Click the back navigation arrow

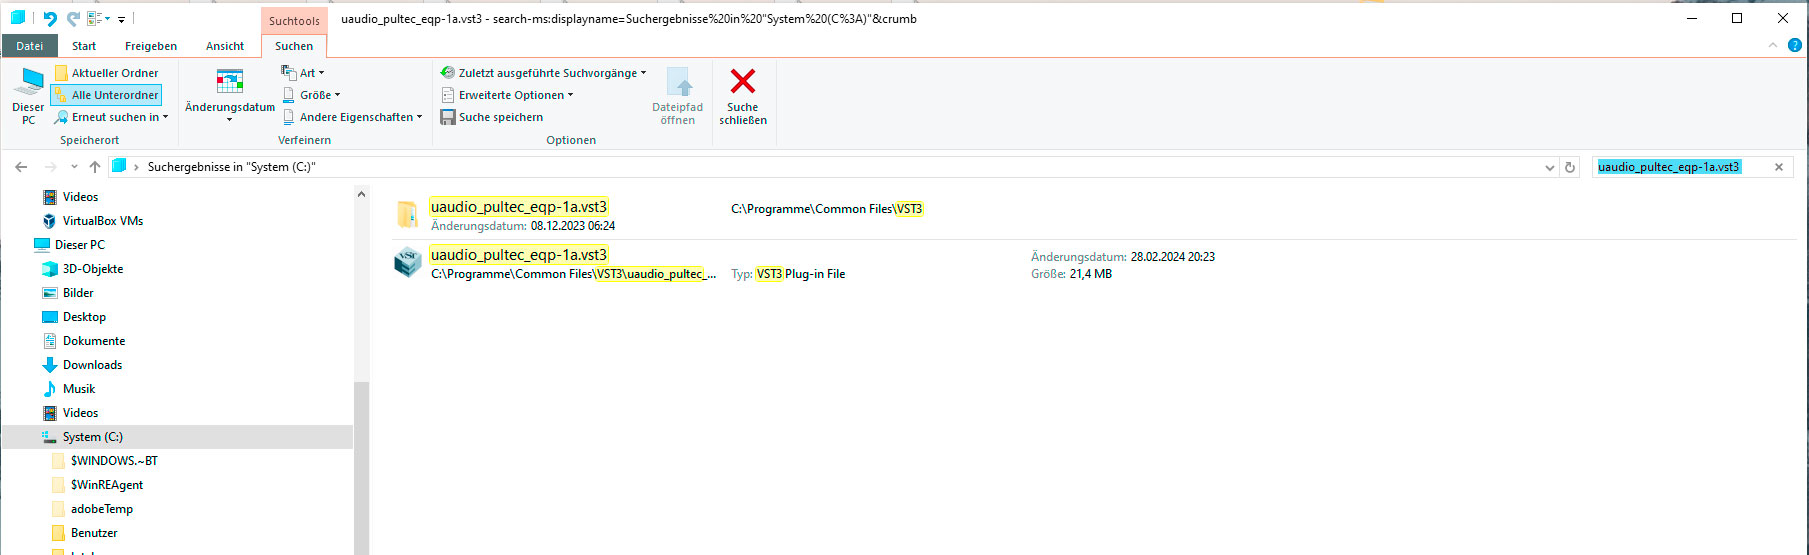click(x=21, y=167)
